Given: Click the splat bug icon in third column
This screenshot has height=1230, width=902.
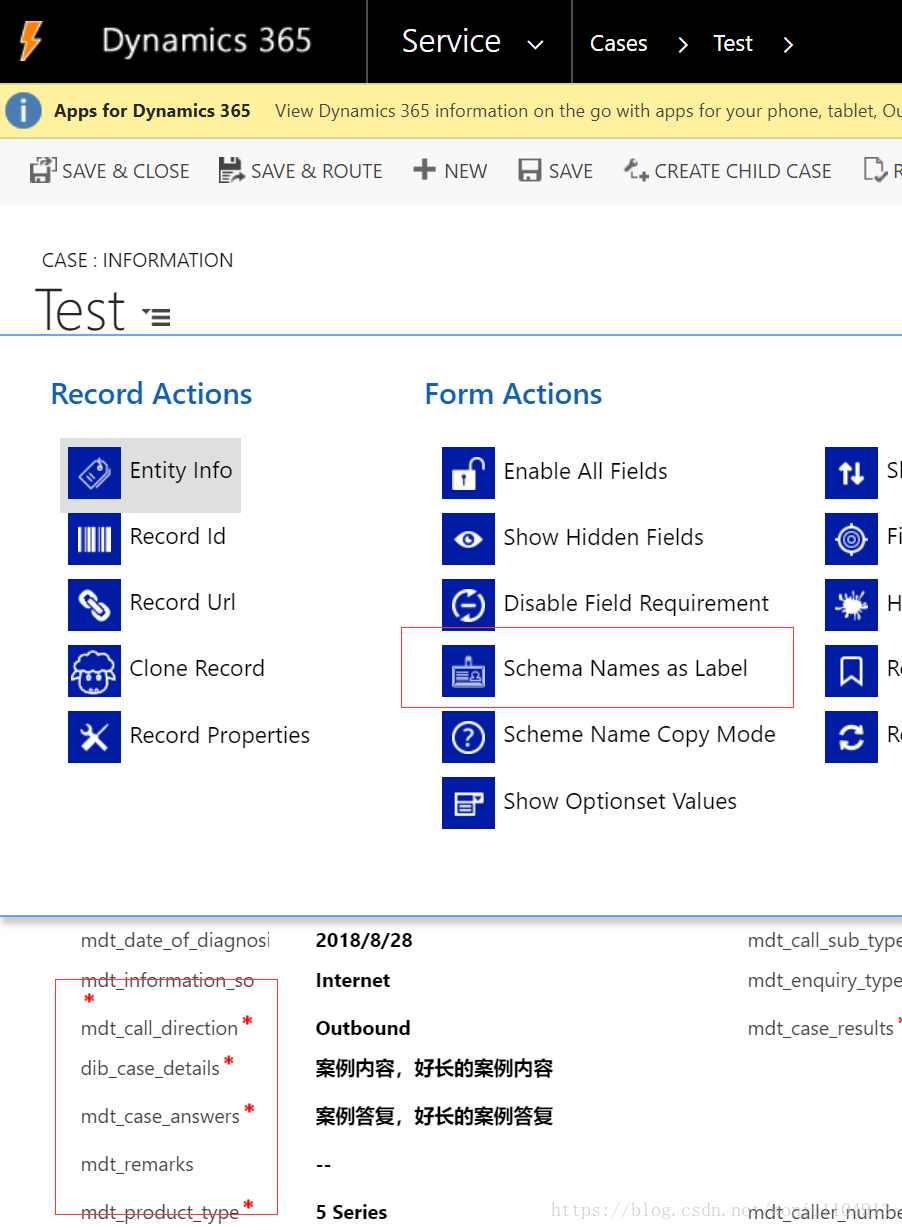Looking at the screenshot, I should coord(851,605).
